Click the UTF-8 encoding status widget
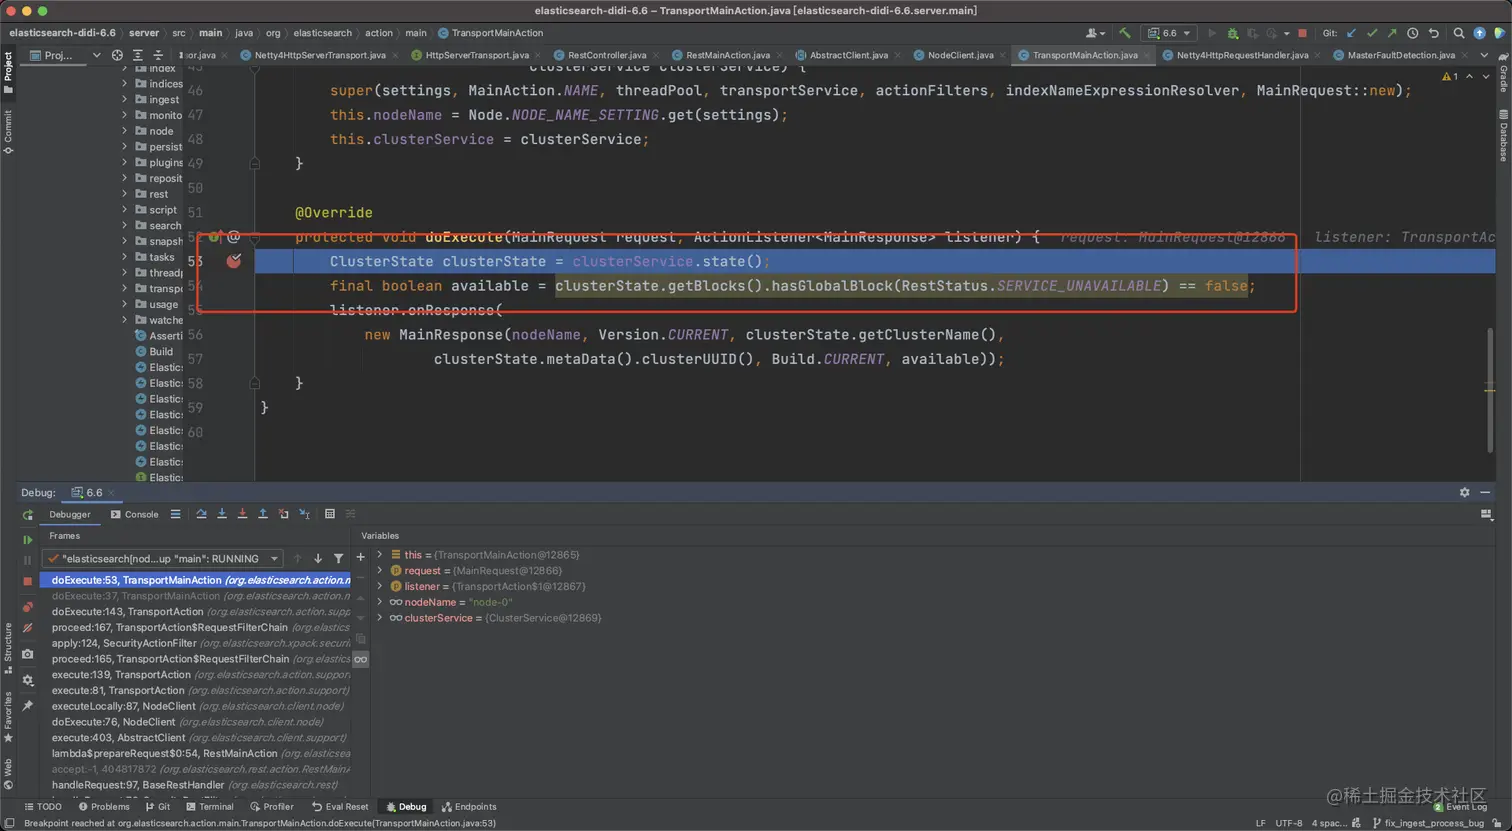Screen dimensions: 1512x831 coord(1289,823)
